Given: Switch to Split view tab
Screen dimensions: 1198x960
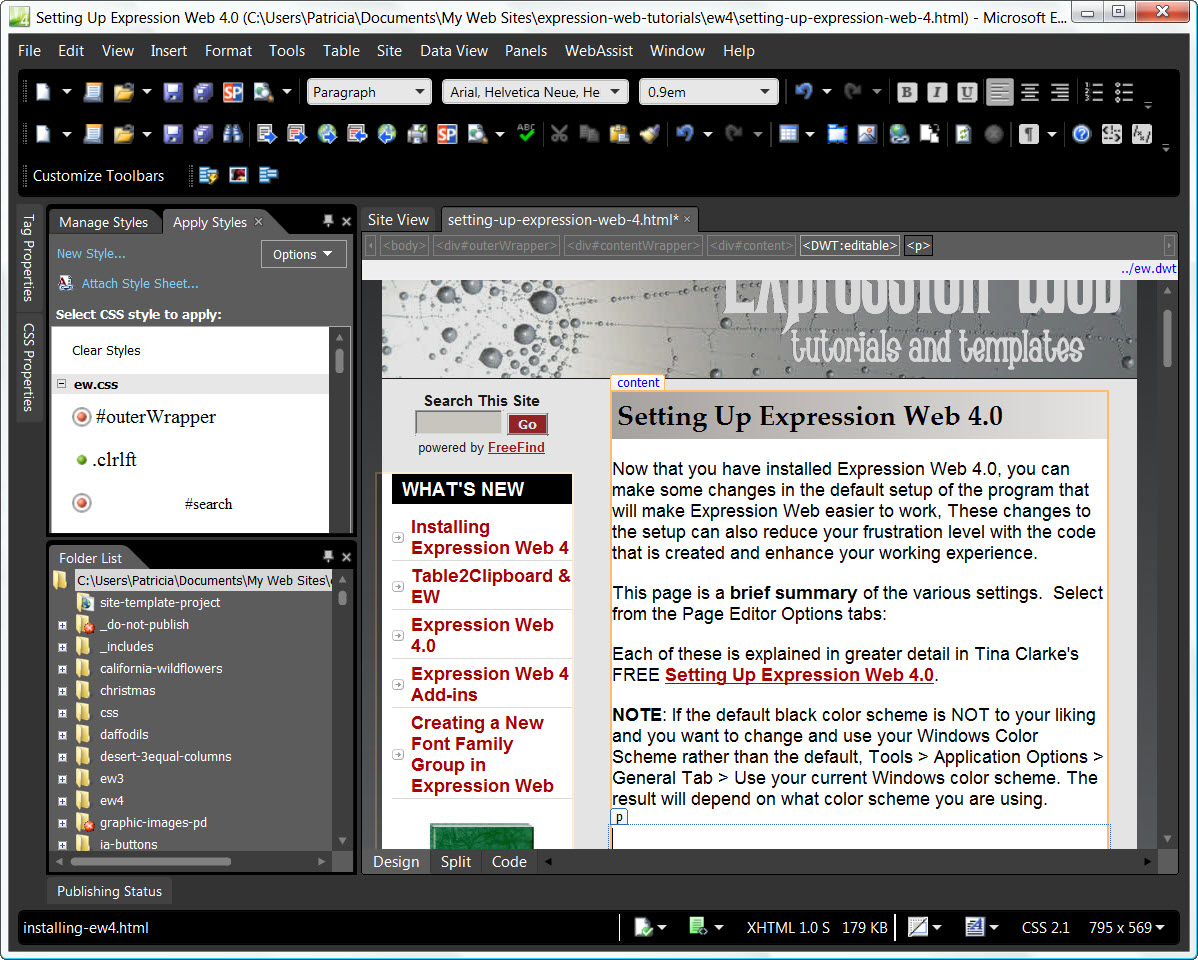Looking at the screenshot, I should [455, 861].
